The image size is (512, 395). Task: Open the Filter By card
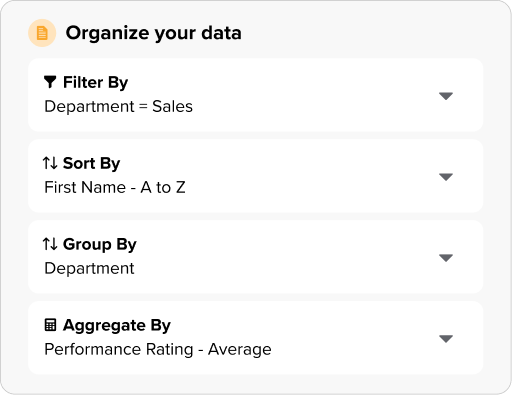256,95
